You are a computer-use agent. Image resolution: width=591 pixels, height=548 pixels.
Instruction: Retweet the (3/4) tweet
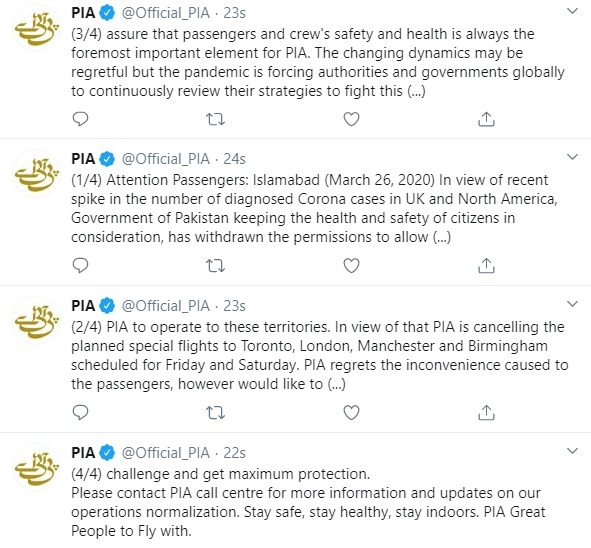216,119
